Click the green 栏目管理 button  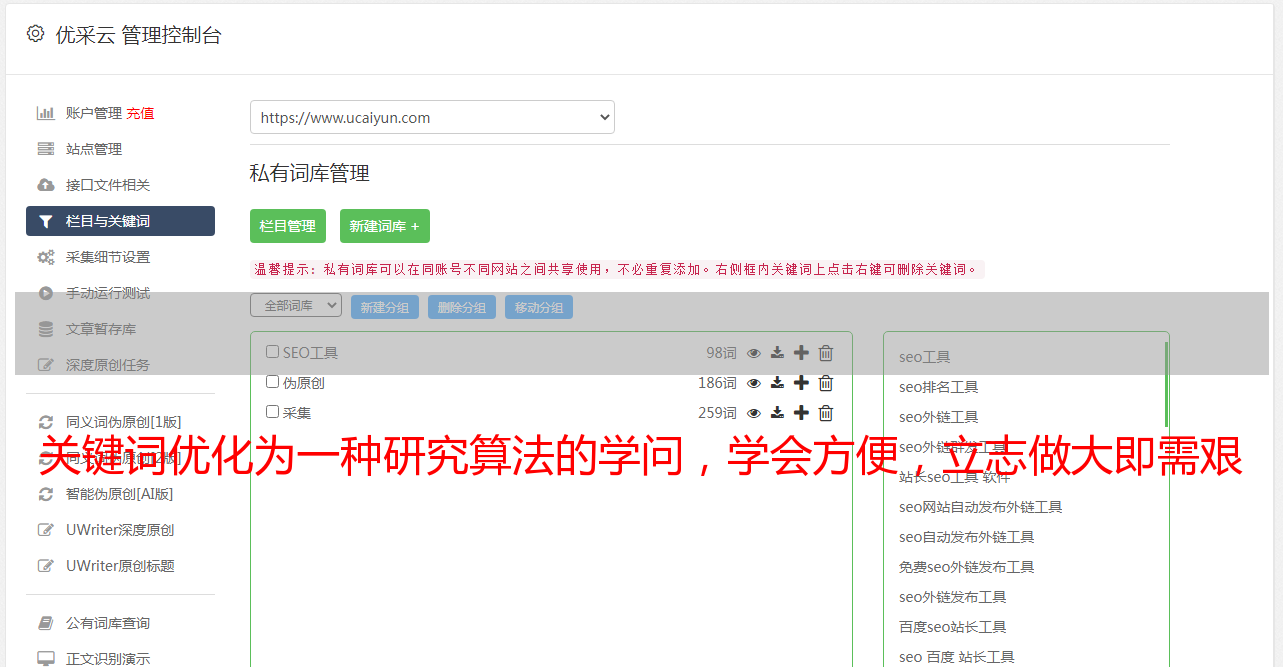pyautogui.click(x=288, y=226)
